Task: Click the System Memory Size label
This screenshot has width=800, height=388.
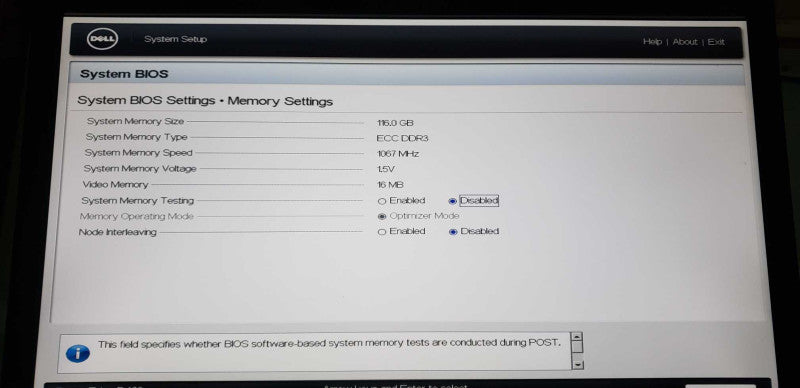Action: 135,121
